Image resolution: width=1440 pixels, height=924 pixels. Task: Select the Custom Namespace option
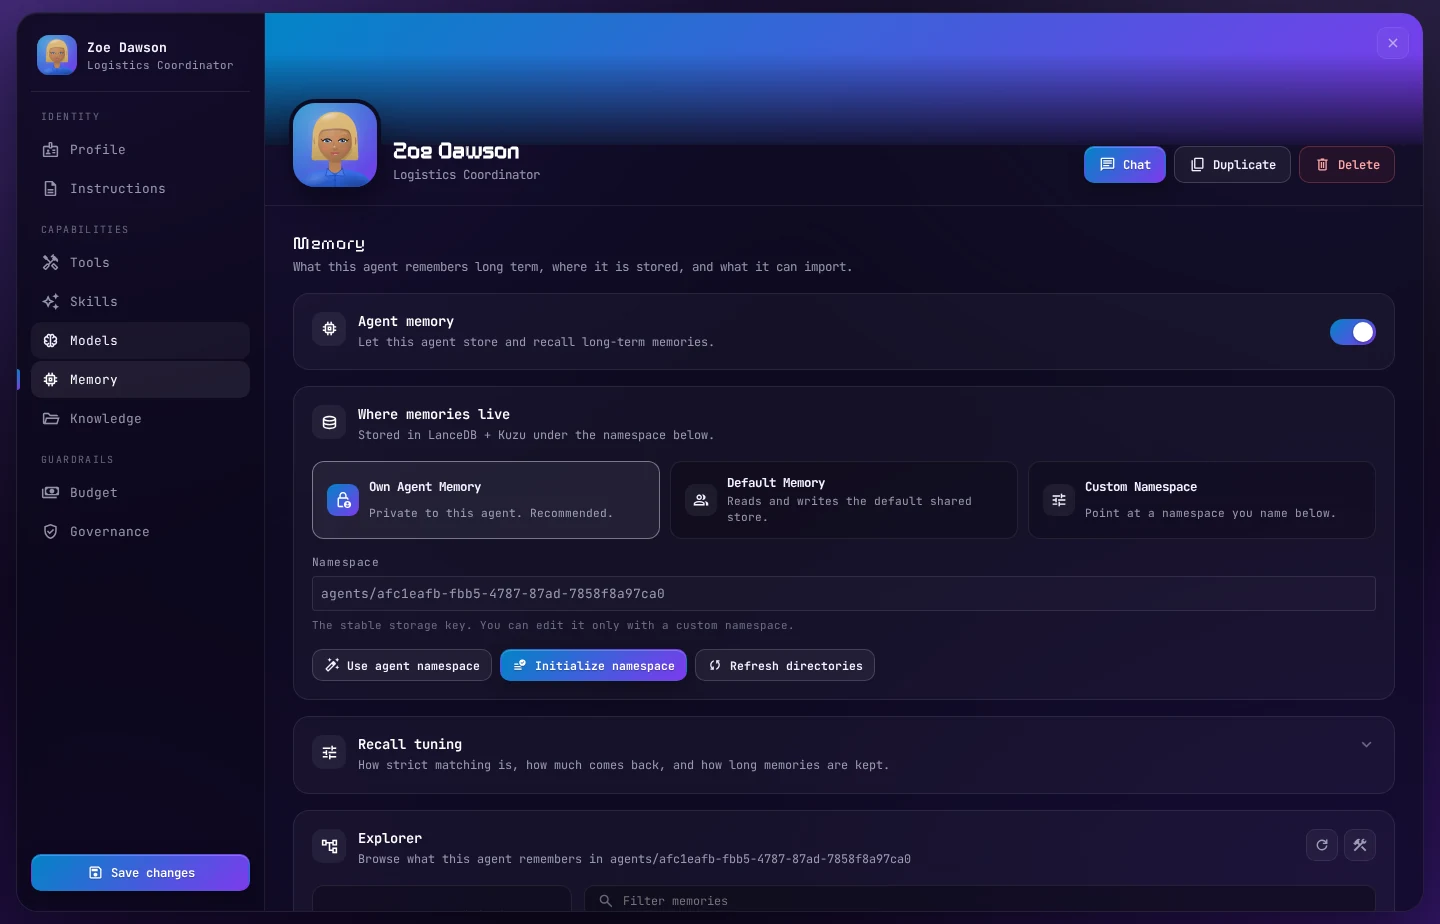click(x=1202, y=500)
